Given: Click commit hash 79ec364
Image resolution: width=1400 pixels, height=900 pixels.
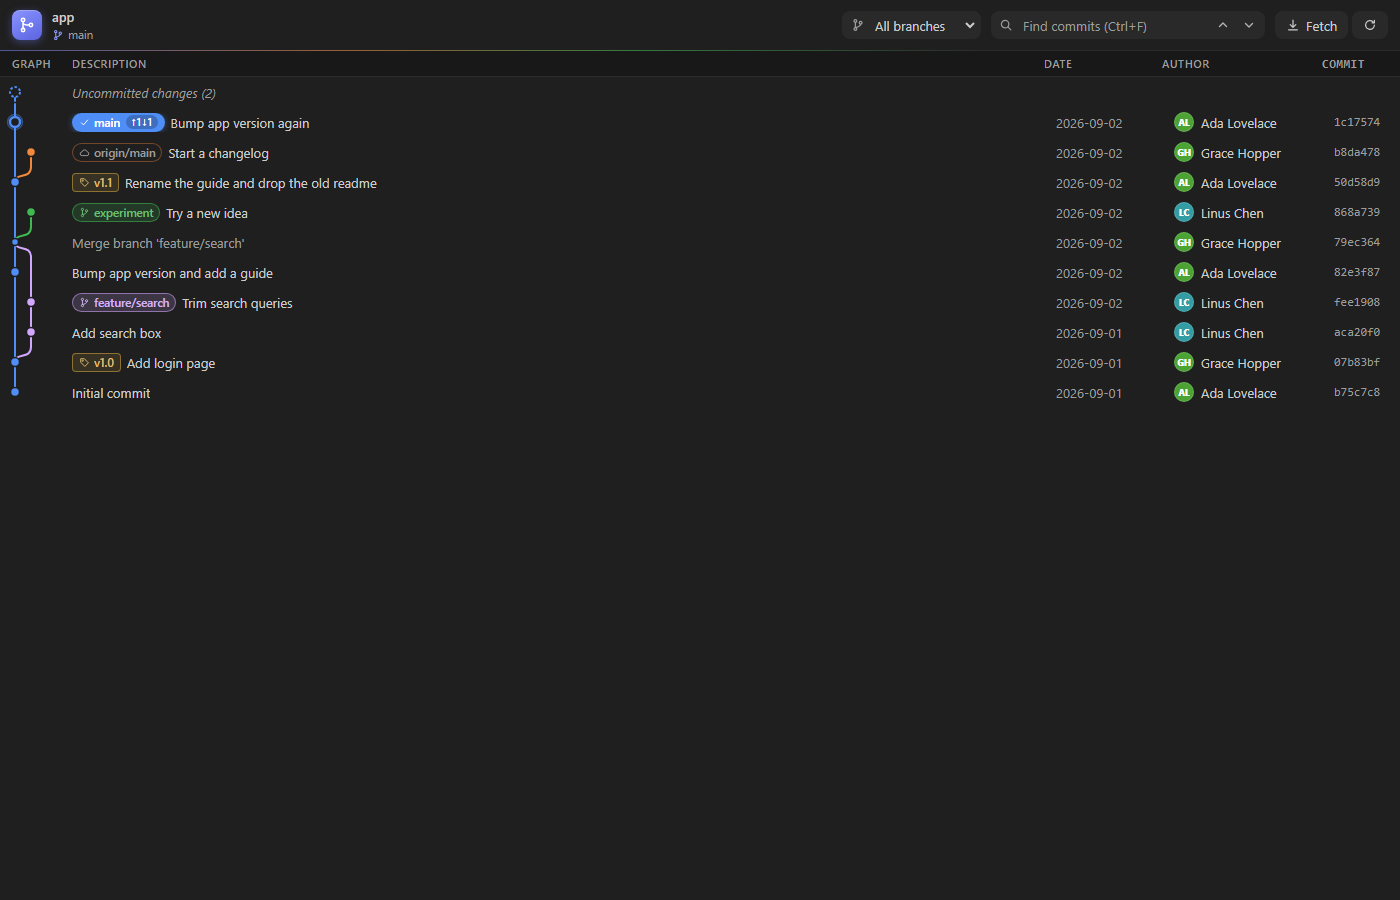Looking at the screenshot, I should 1356,243.
